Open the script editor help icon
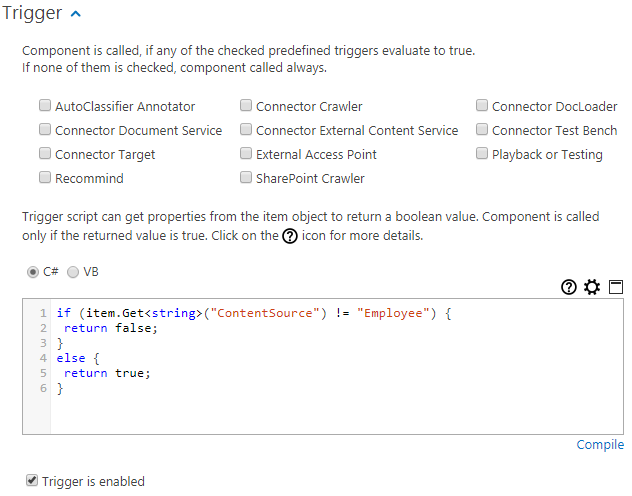632x496 pixels. [x=569, y=287]
